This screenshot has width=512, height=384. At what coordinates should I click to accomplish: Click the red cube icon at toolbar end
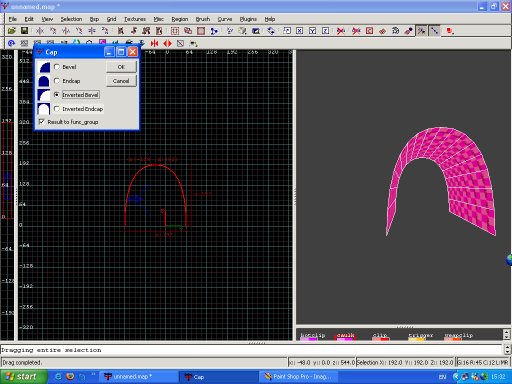point(450,31)
